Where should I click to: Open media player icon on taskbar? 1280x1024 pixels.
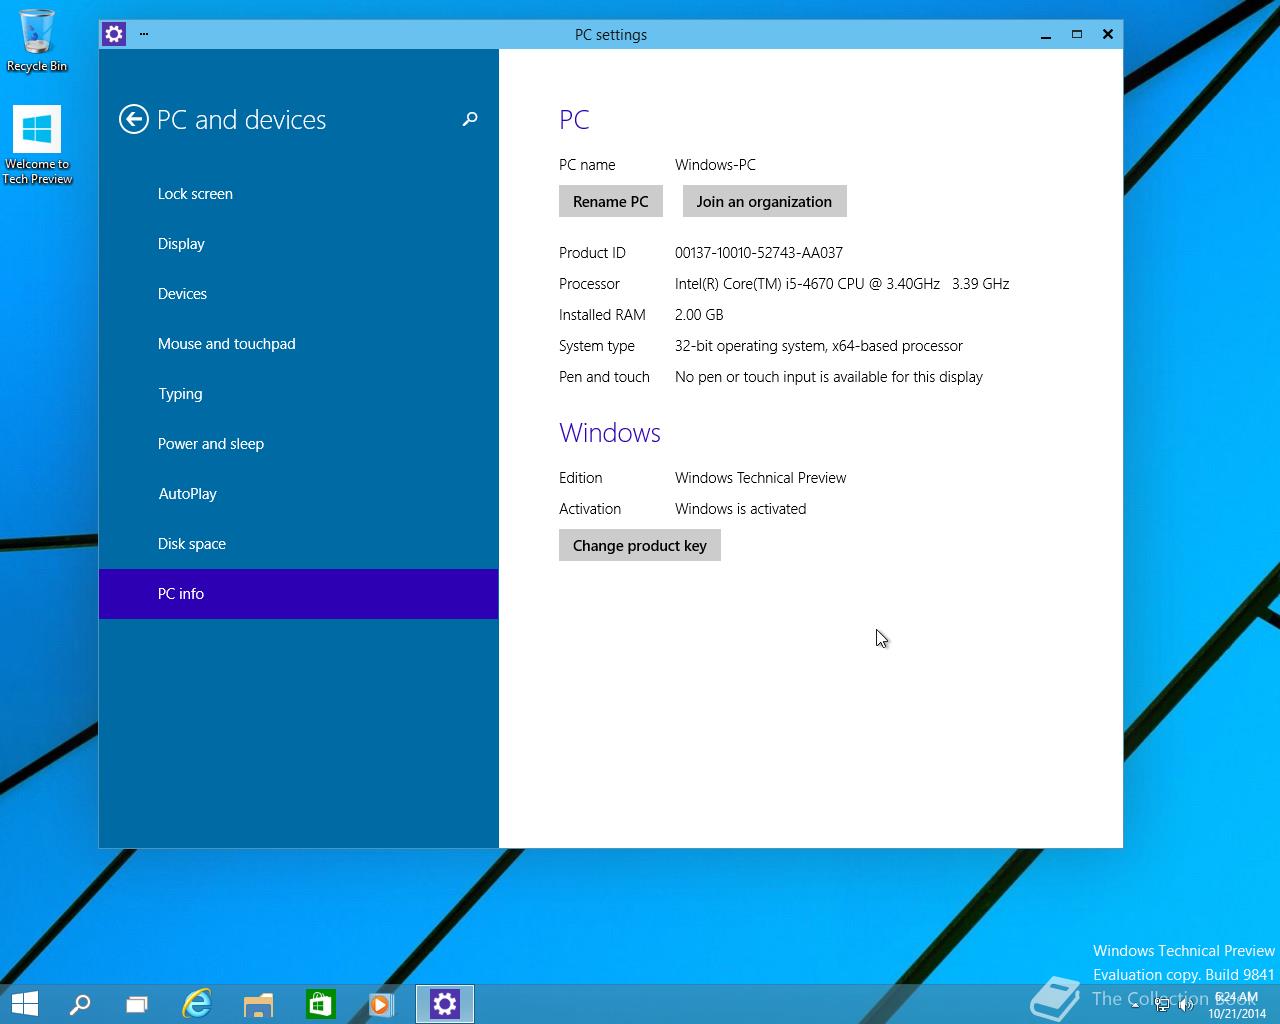[381, 1004]
